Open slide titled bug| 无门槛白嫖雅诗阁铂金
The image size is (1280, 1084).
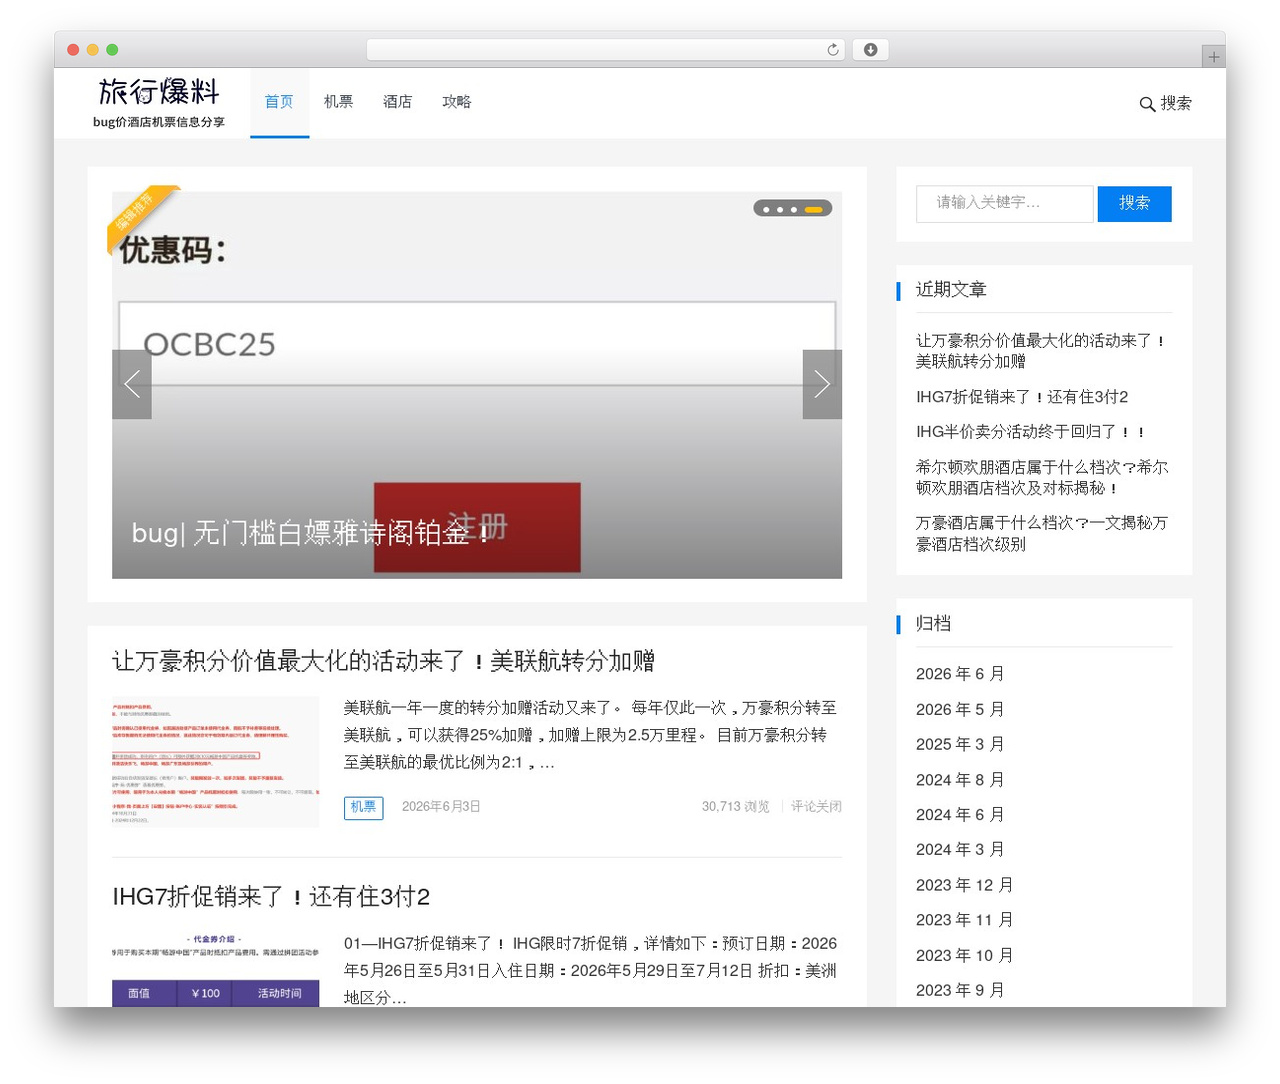[312, 533]
